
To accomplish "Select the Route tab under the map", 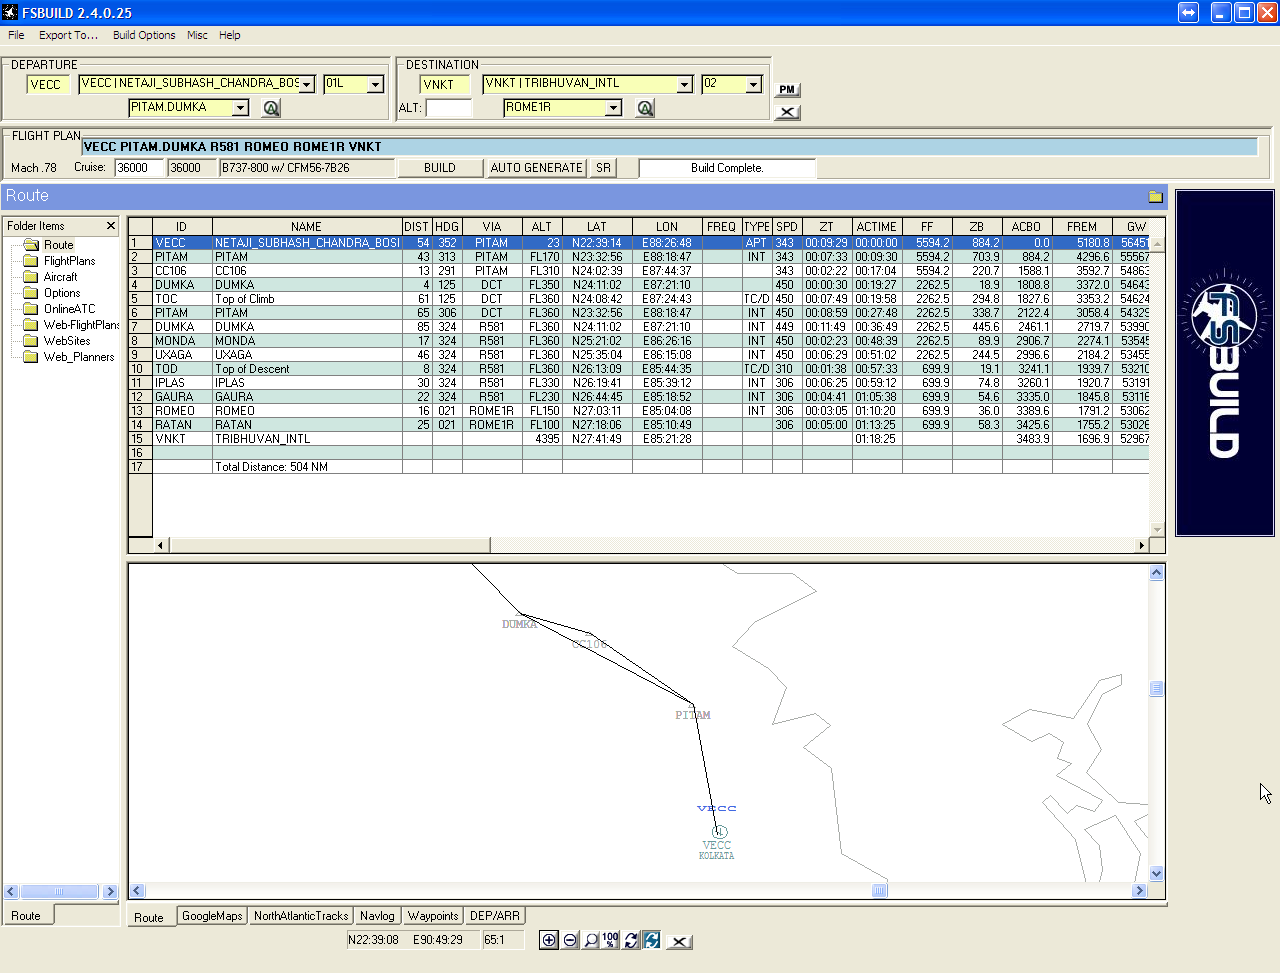I will click(149, 917).
